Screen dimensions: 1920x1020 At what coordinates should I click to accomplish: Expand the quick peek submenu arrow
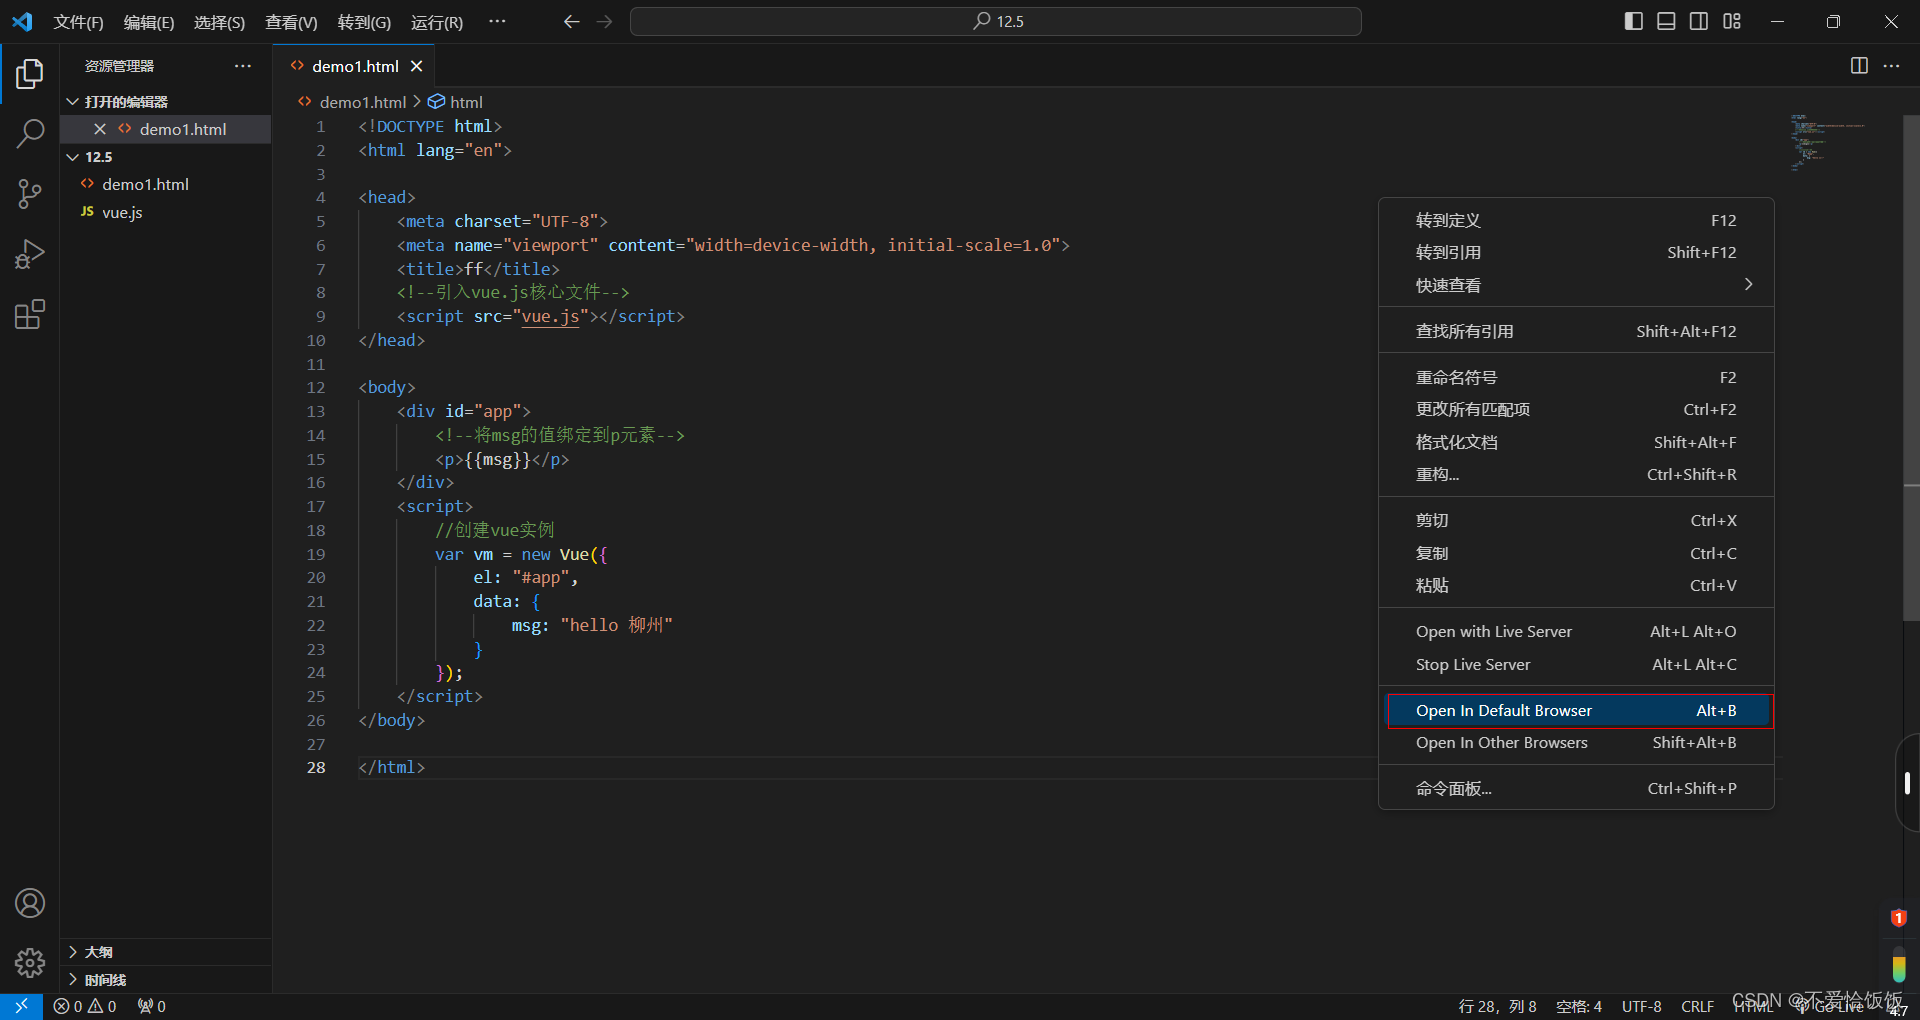click(1748, 285)
